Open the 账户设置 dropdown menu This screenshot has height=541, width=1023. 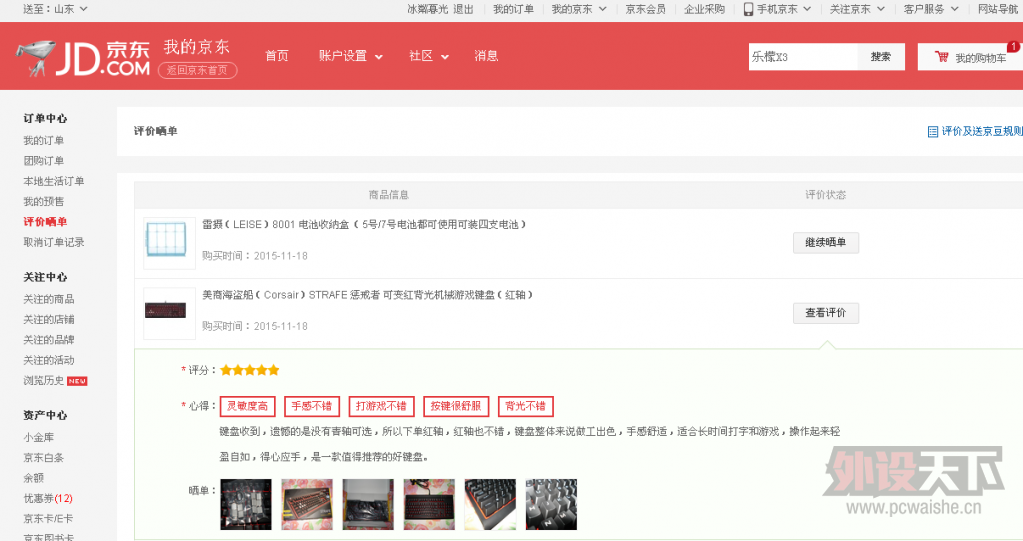(350, 56)
